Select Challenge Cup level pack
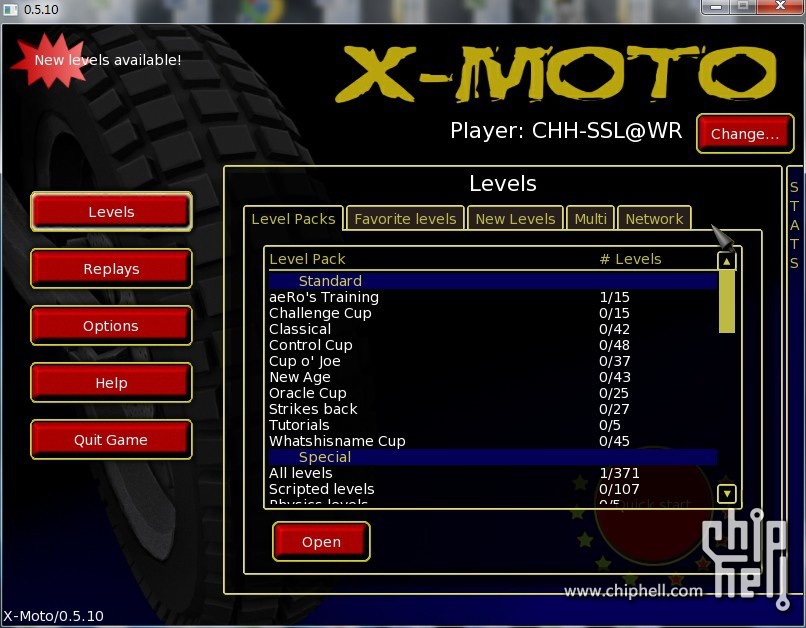Screen dimensions: 806x628 (x=492, y=313)
